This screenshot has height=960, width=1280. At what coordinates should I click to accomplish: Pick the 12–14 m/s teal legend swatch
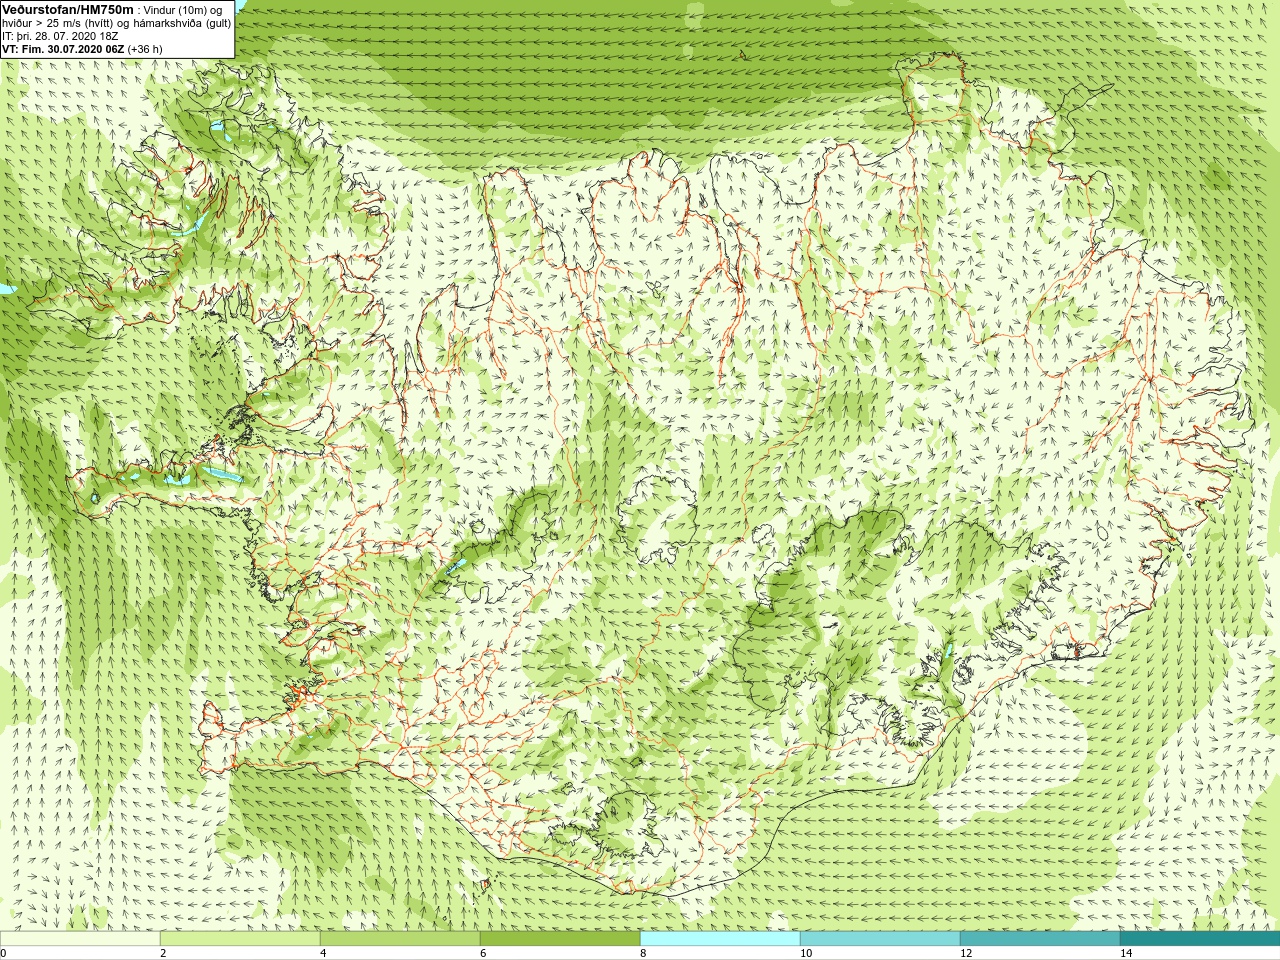click(1040, 939)
